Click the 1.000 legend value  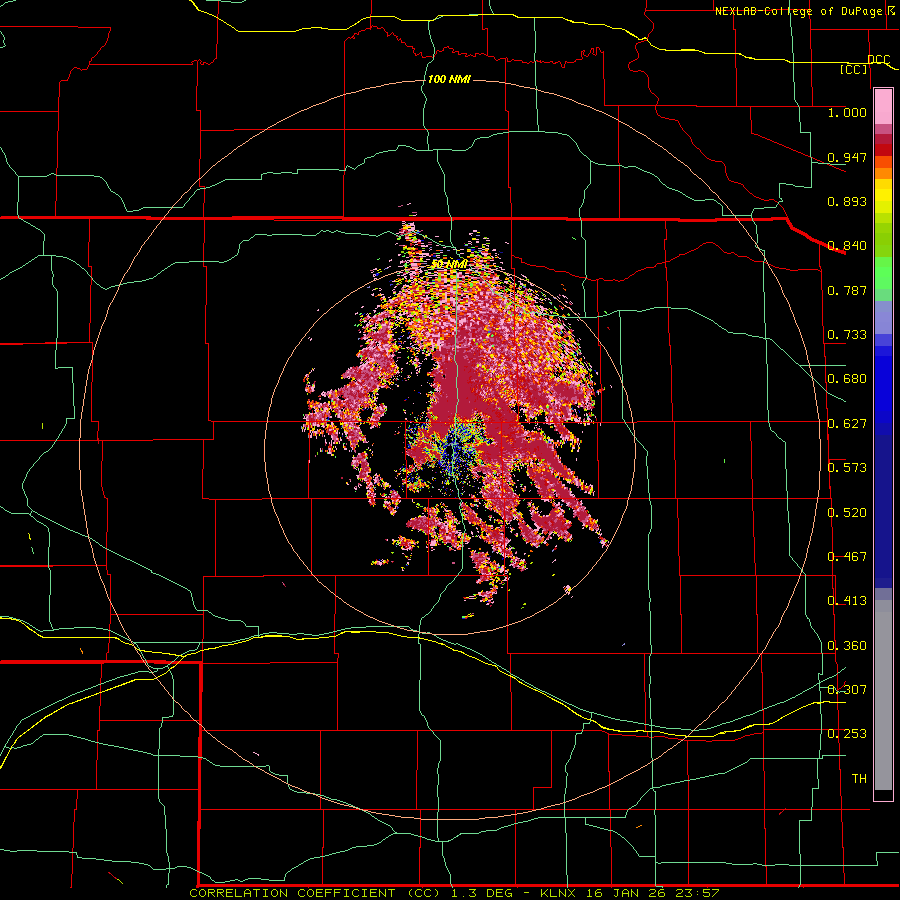(847, 112)
